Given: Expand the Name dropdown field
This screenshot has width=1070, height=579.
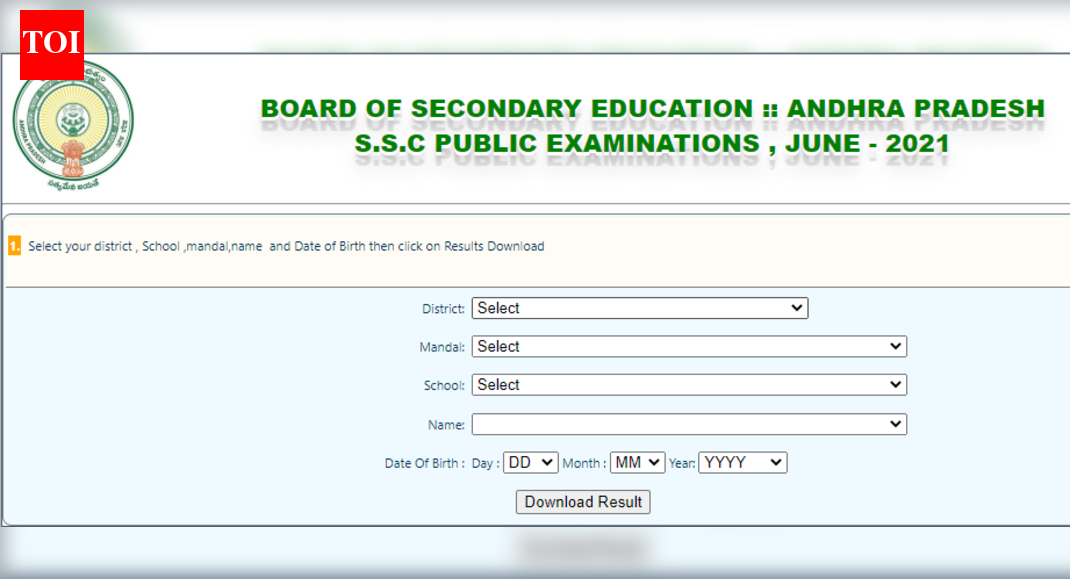Looking at the screenshot, I should (689, 424).
